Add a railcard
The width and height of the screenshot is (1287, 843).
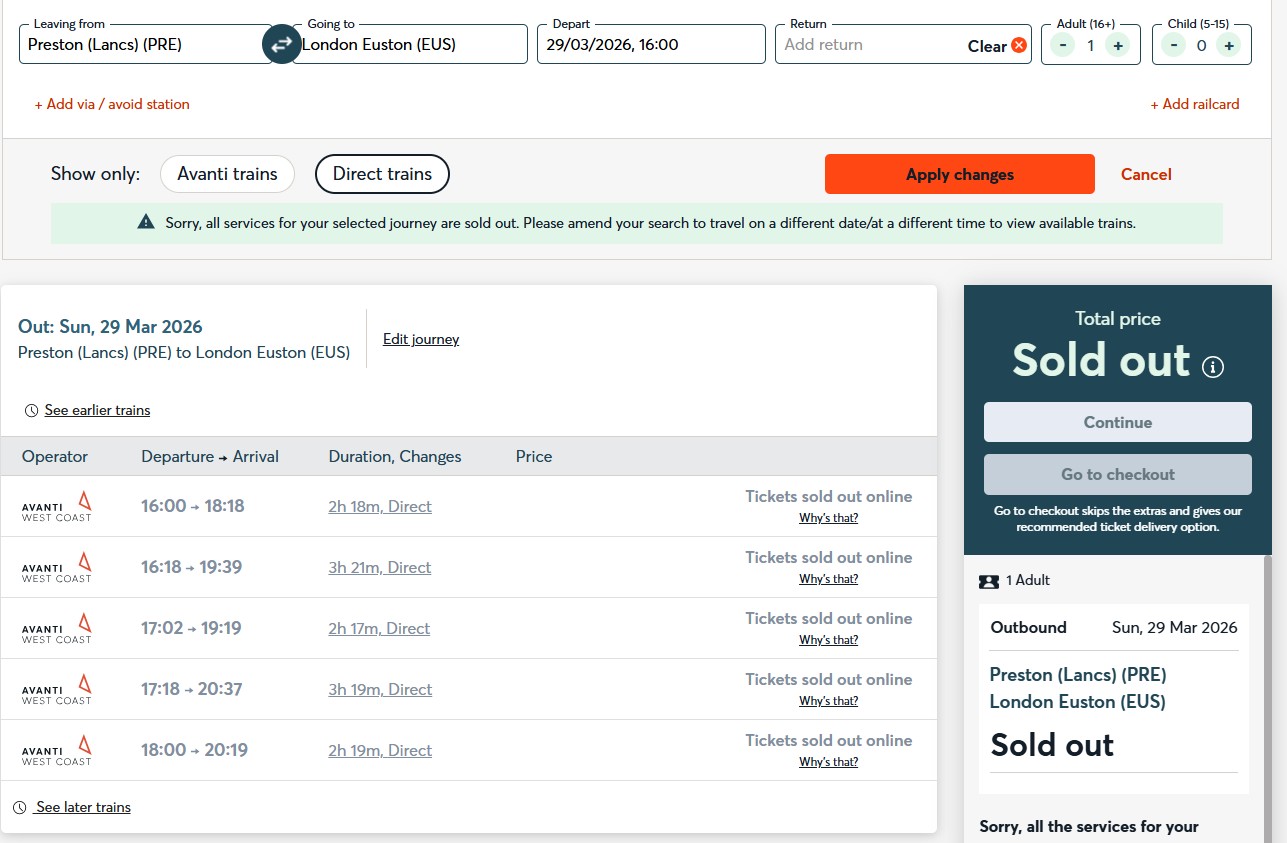click(1194, 104)
